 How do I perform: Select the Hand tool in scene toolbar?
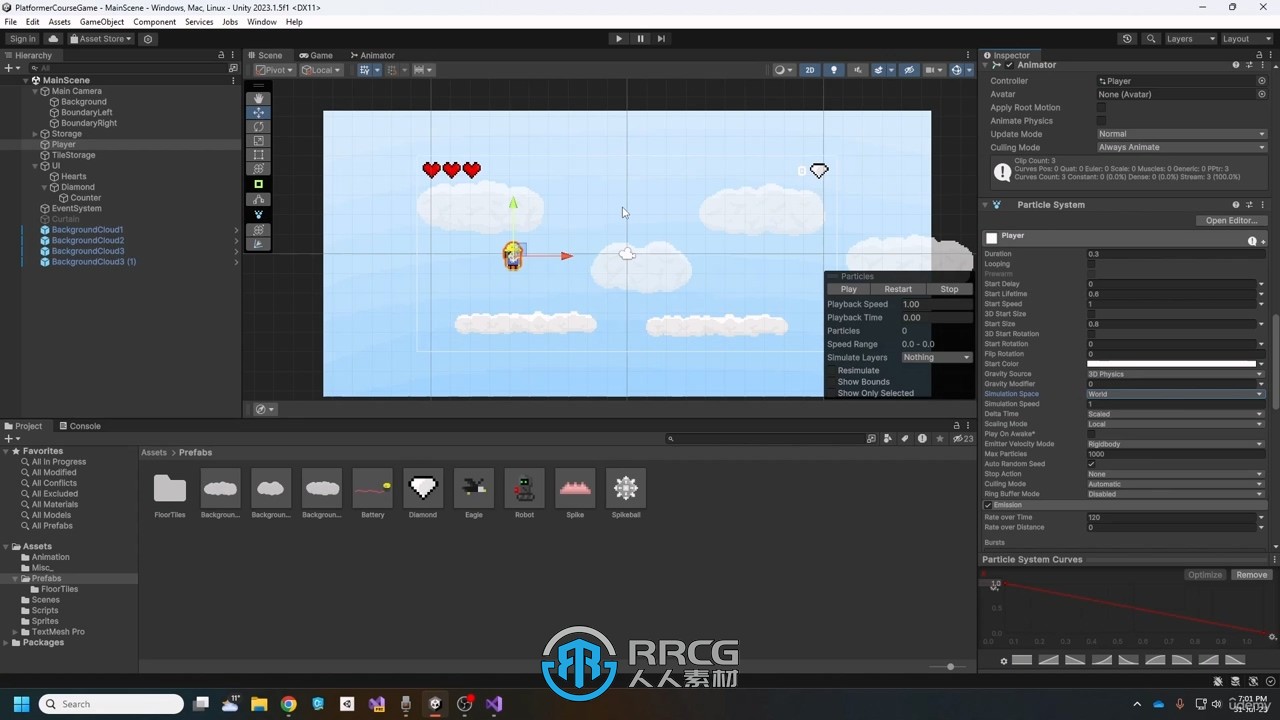pyautogui.click(x=259, y=98)
